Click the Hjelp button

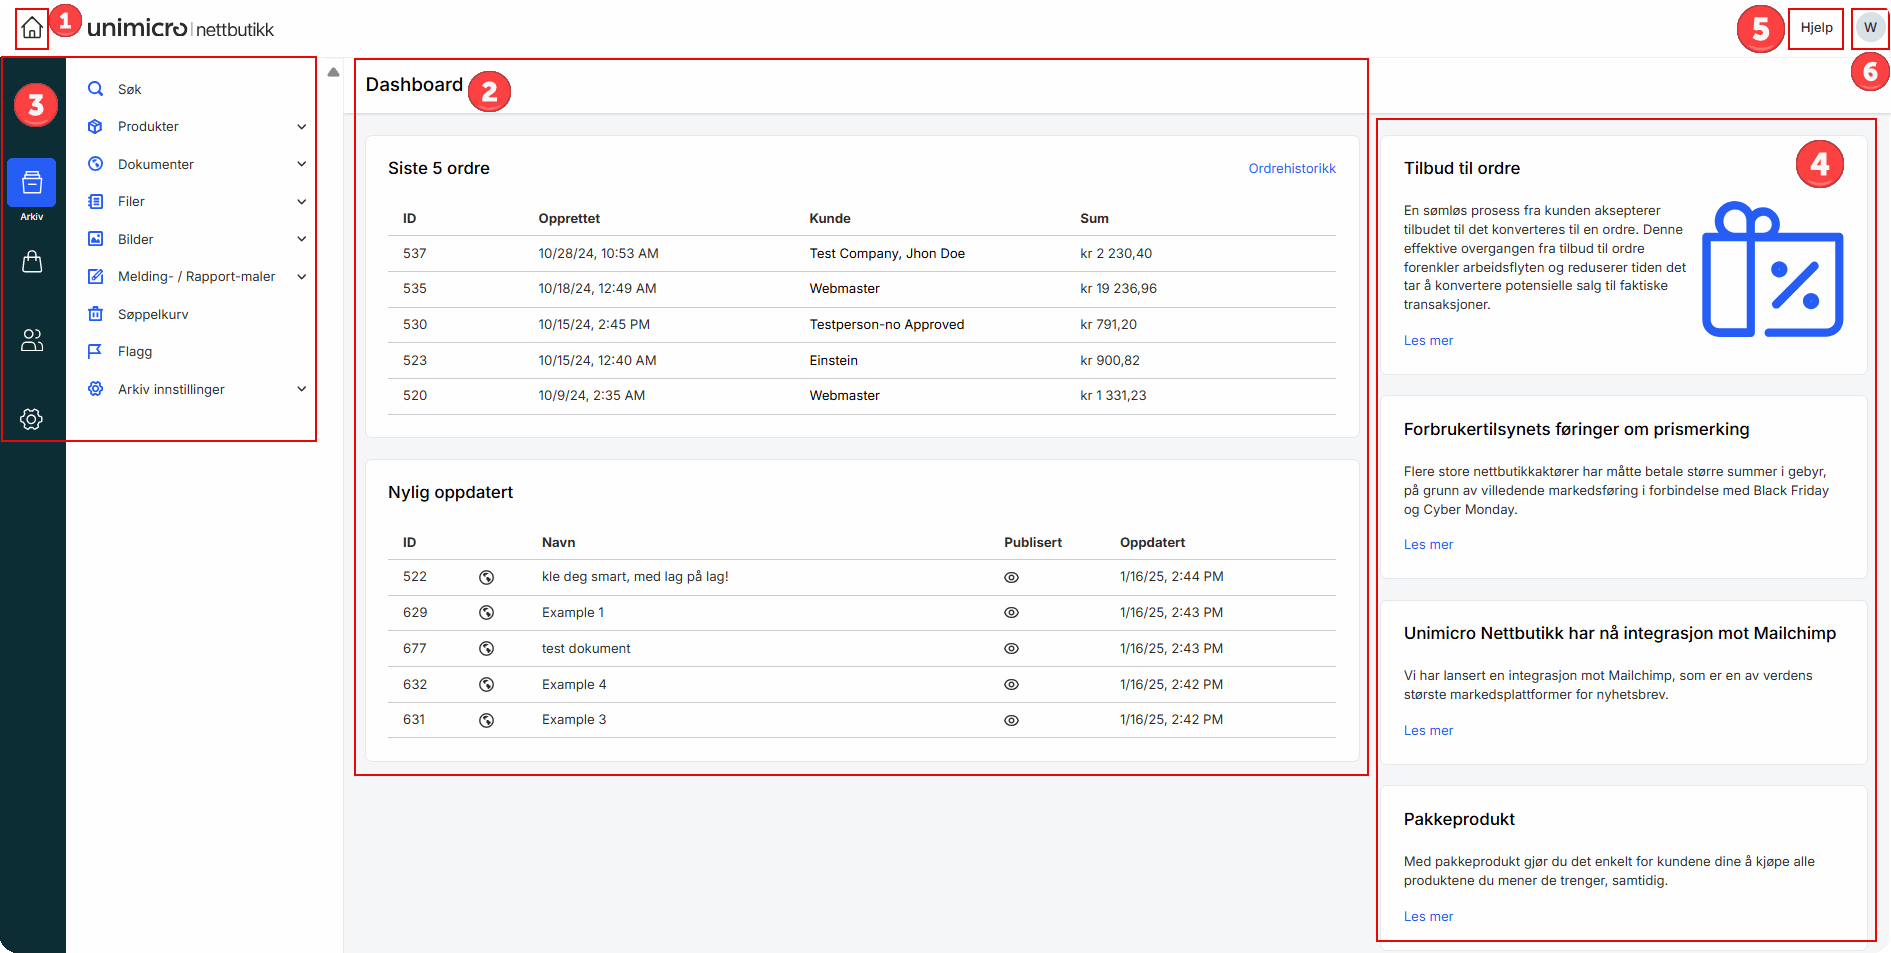point(1816,28)
